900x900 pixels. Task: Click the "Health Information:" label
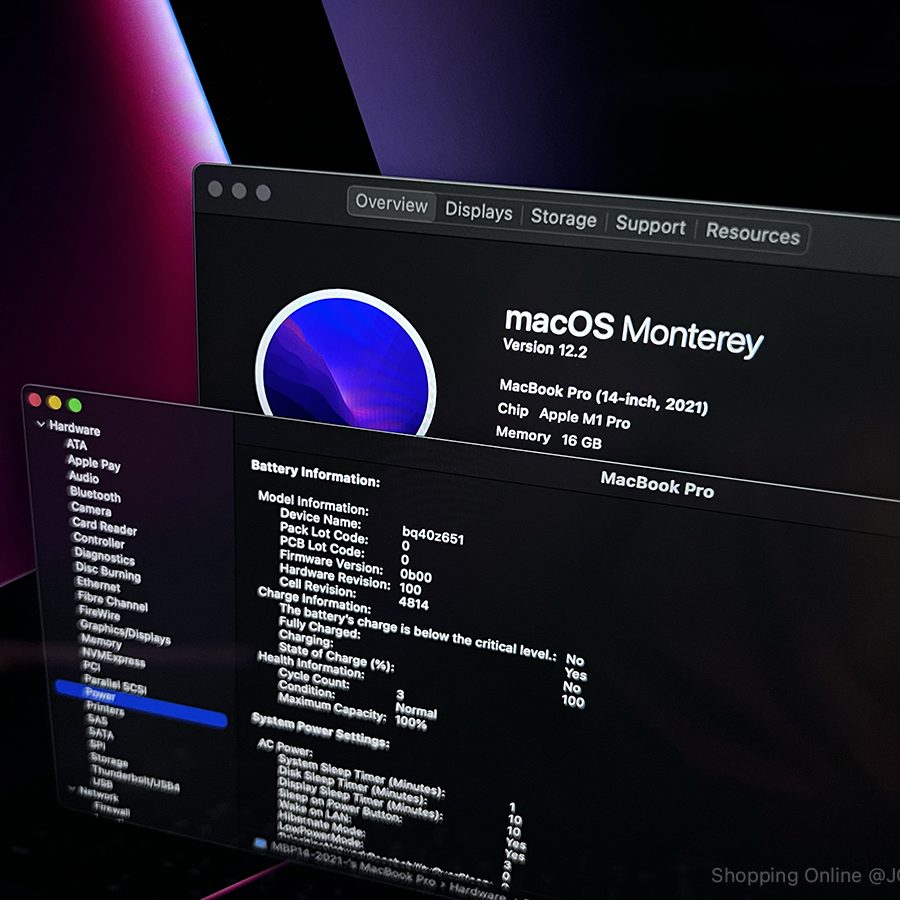click(311, 664)
